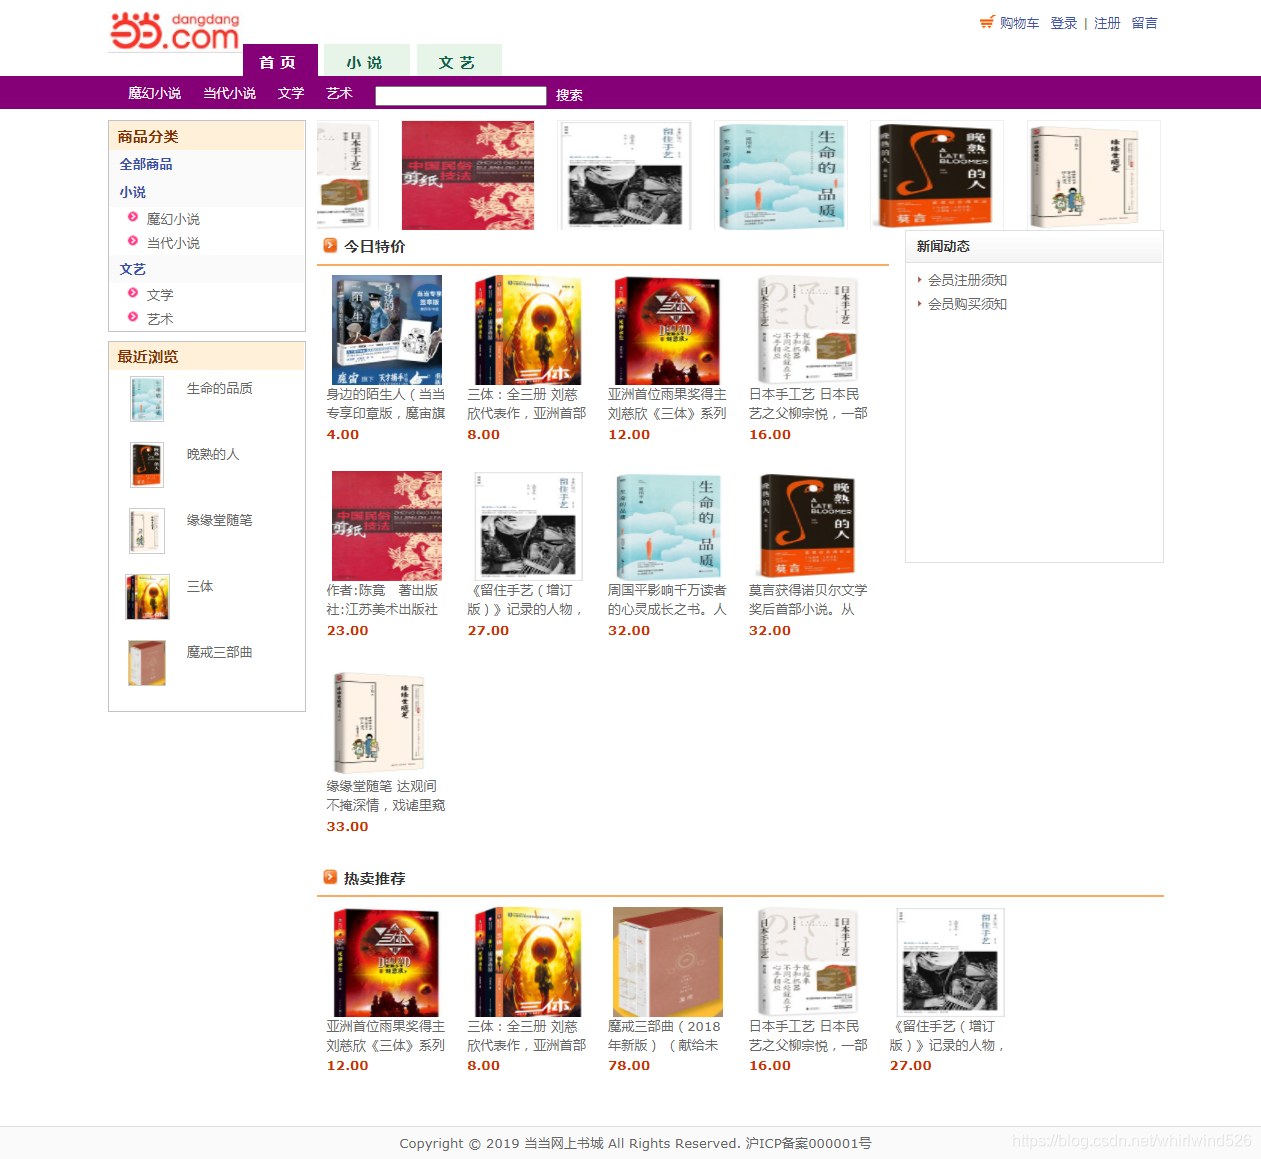1261x1159 pixels.
Task: Click the pink bullet beside 当代小说 category
Action: pyautogui.click(x=133, y=241)
